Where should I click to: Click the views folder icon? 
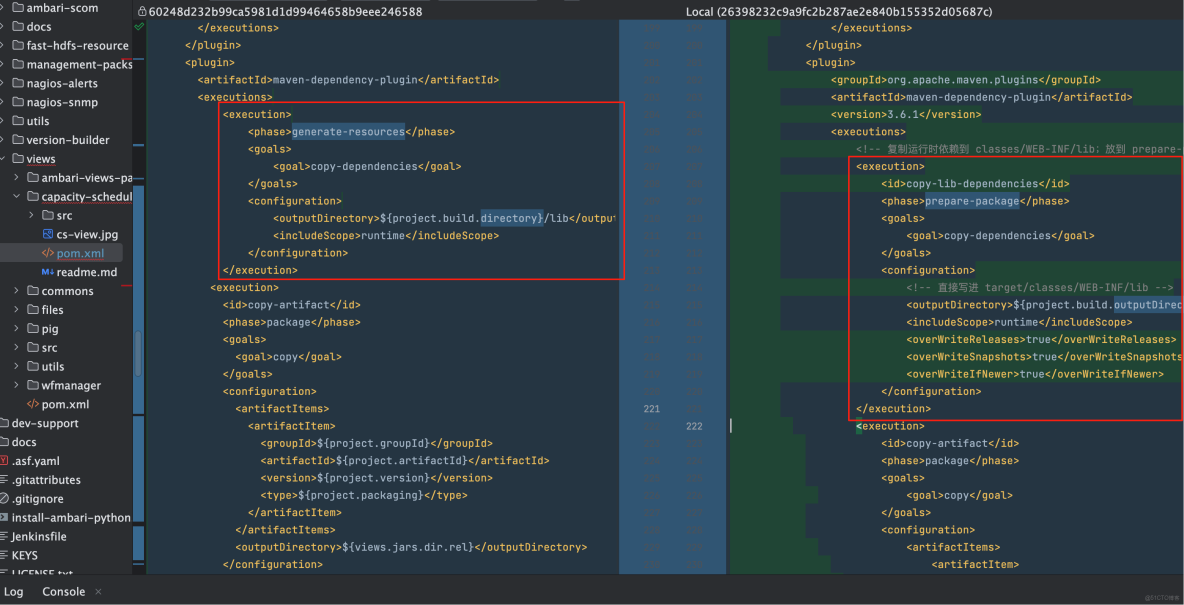coord(18,159)
